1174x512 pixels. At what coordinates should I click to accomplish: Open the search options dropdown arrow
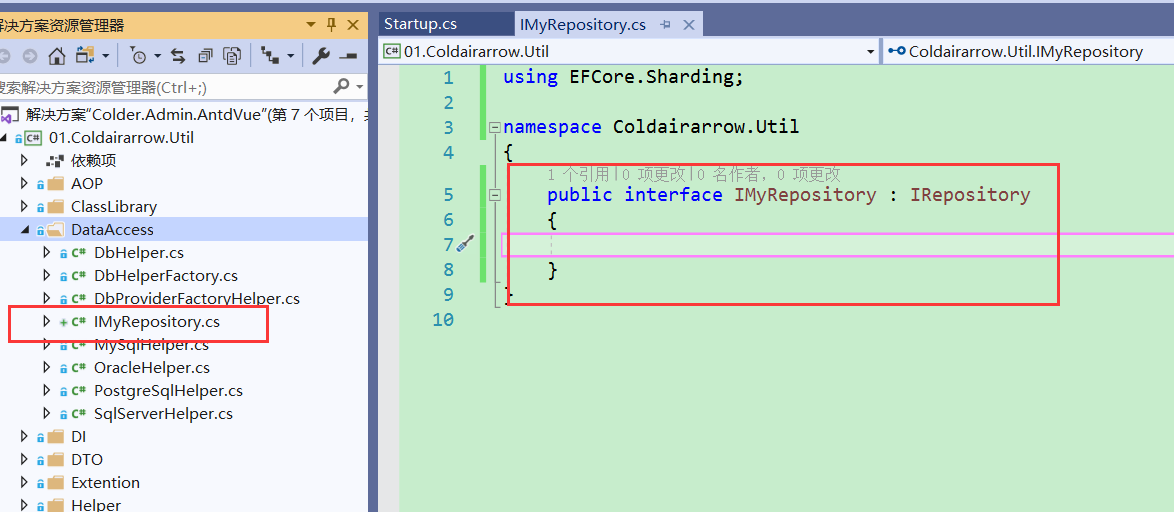coord(359,87)
